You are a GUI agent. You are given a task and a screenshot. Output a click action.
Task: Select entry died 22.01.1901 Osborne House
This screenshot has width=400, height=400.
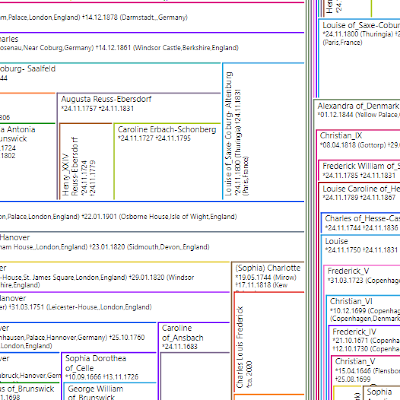pyautogui.click(x=152, y=216)
